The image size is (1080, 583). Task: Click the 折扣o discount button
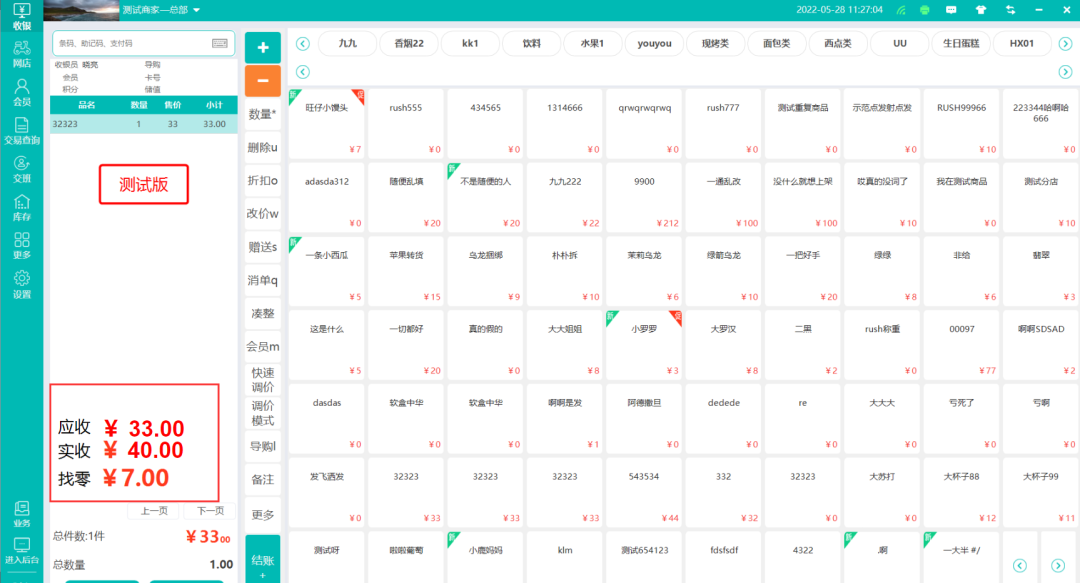(x=262, y=180)
